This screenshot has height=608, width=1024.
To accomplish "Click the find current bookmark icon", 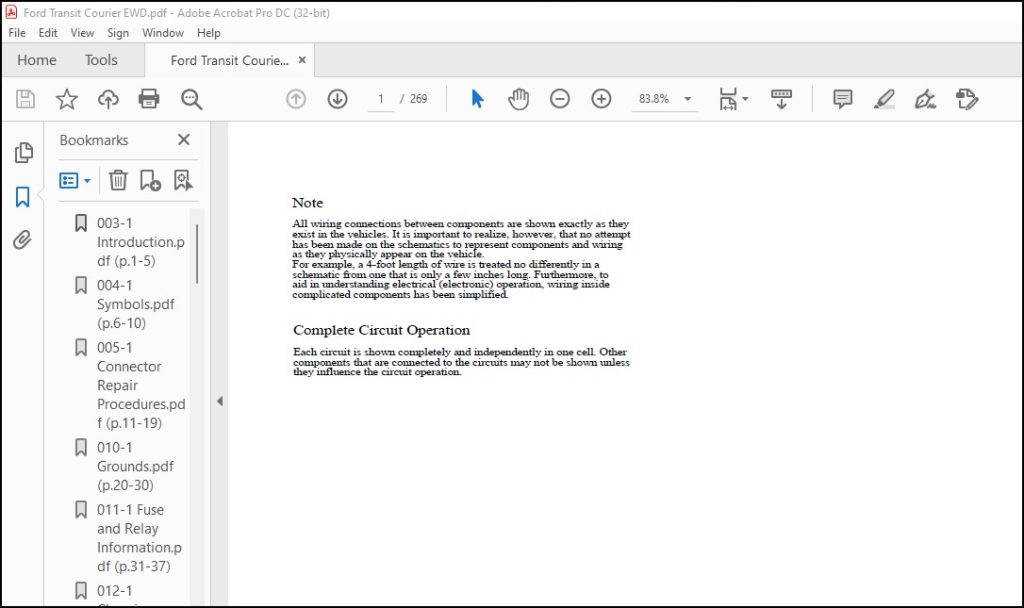I will click(183, 180).
